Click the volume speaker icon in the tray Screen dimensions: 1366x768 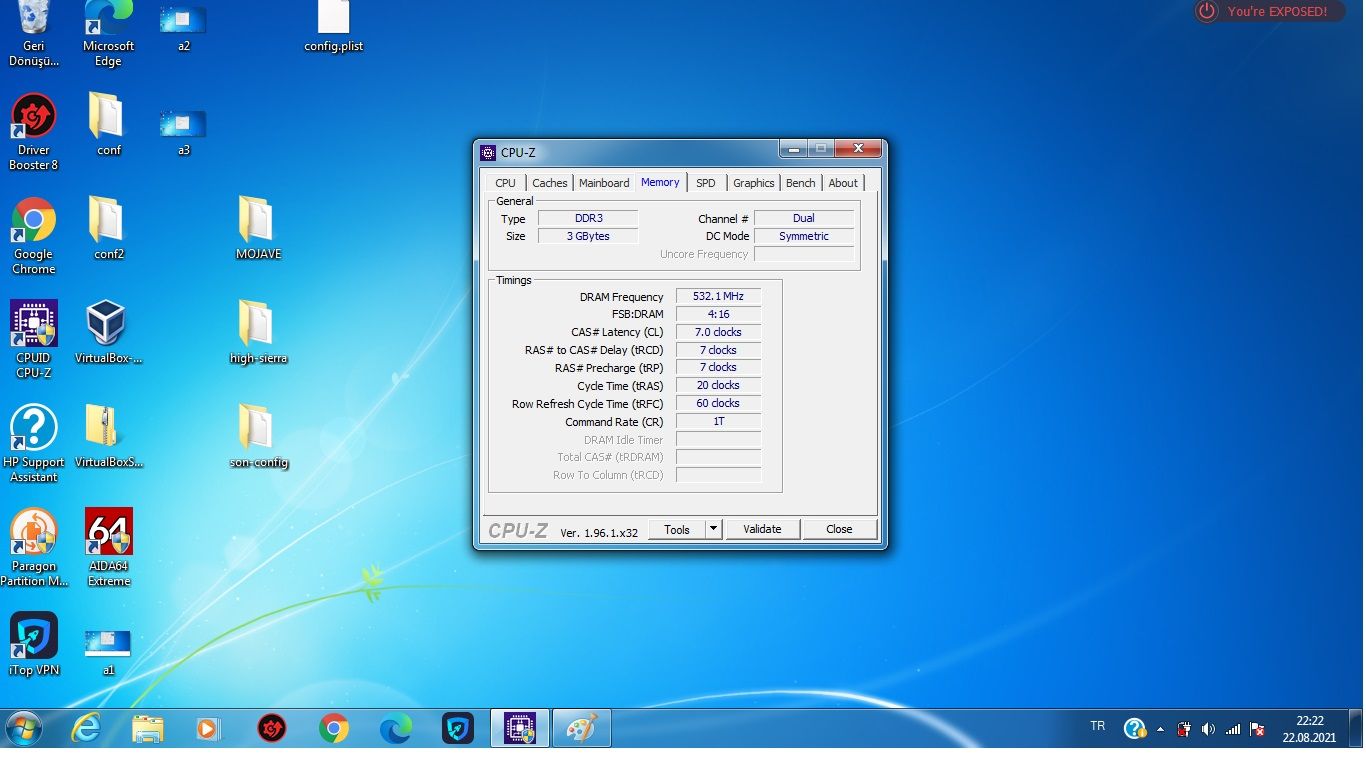(1208, 729)
